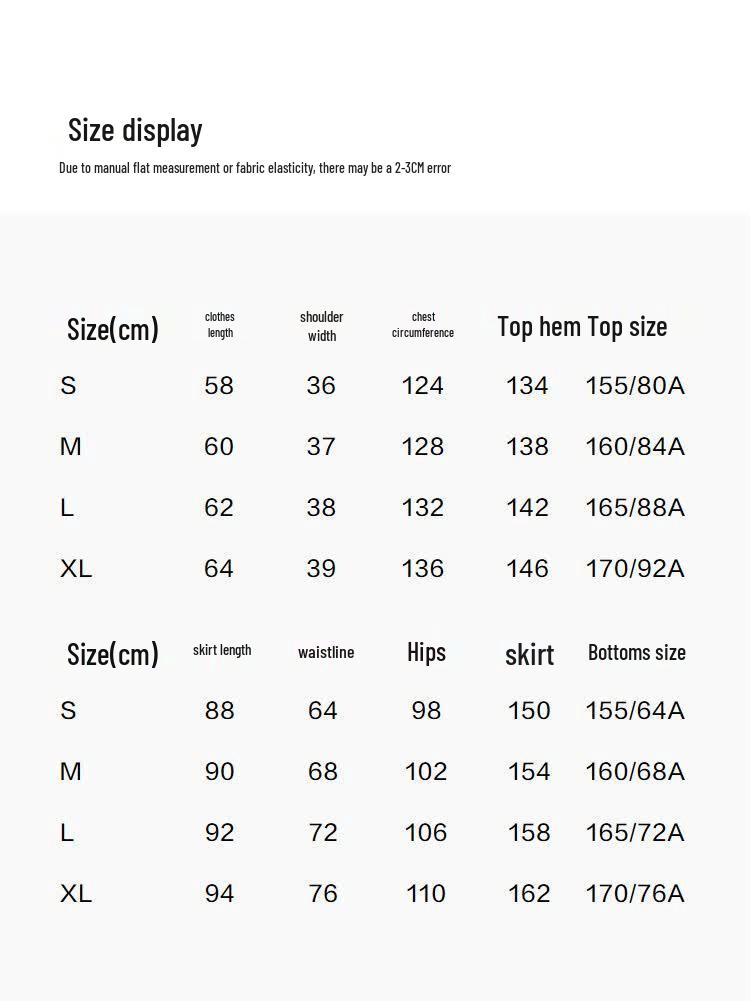Click top size value 170/92A
Viewport: 751px width, 1001px height.
pyautogui.click(x=635, y=569)
